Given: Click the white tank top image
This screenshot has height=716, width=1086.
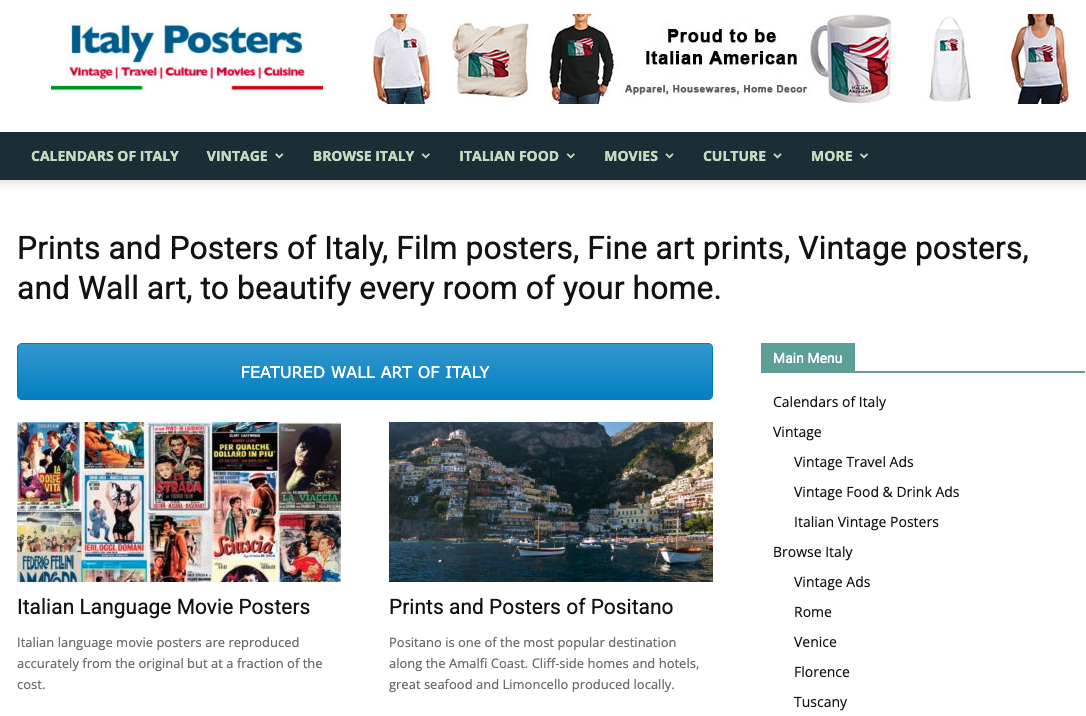Looking at the screenshot, I should coord(1040,59).
